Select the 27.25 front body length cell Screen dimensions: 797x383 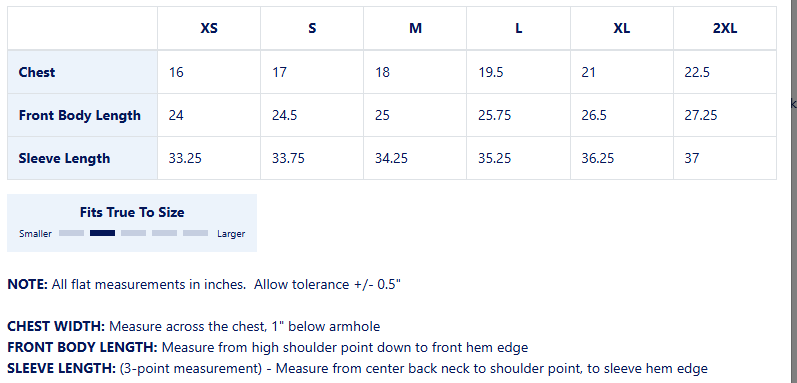tap(725, 115)
